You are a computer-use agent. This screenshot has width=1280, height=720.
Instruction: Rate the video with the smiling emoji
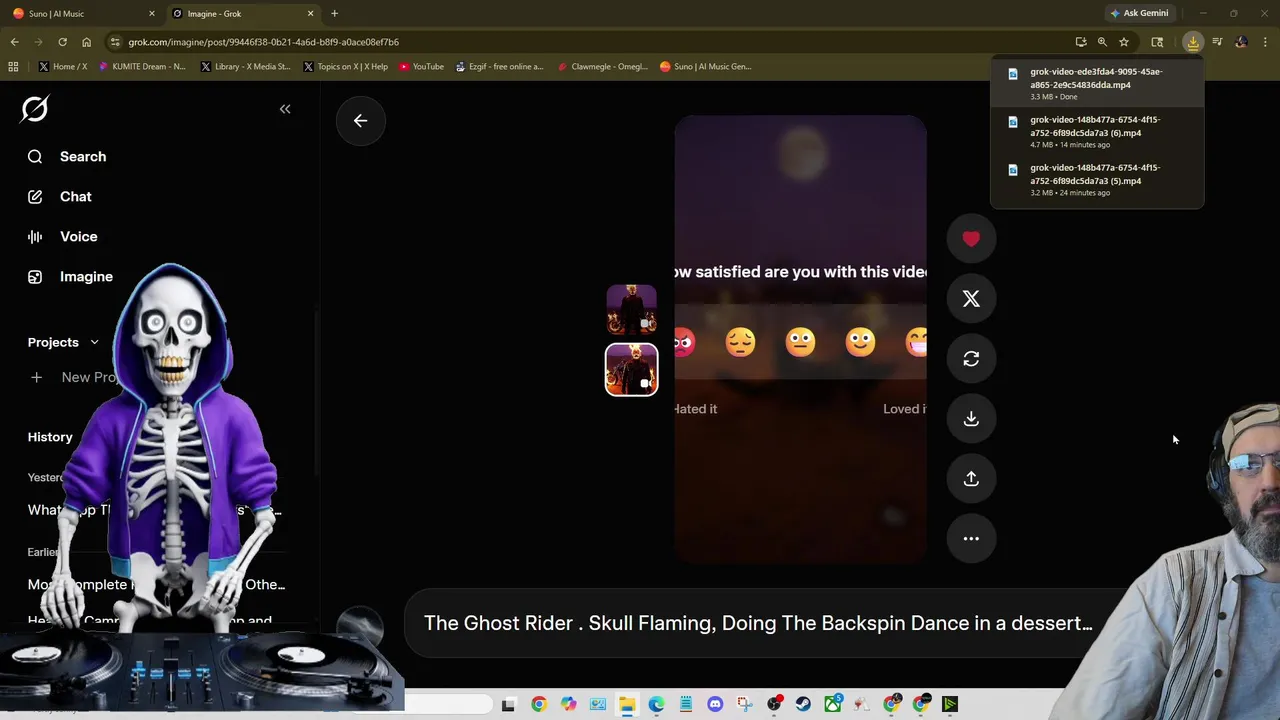click(860, 342)
